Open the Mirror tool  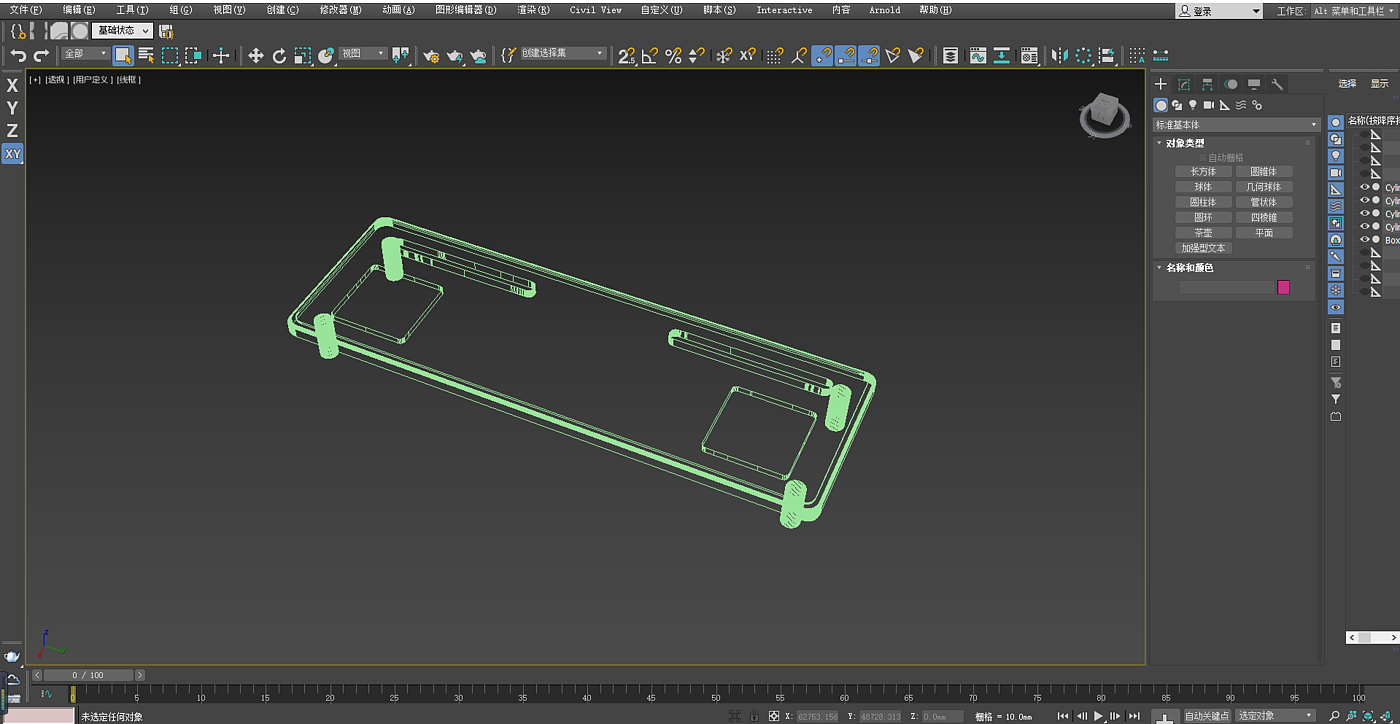[x=1060, y=56]
